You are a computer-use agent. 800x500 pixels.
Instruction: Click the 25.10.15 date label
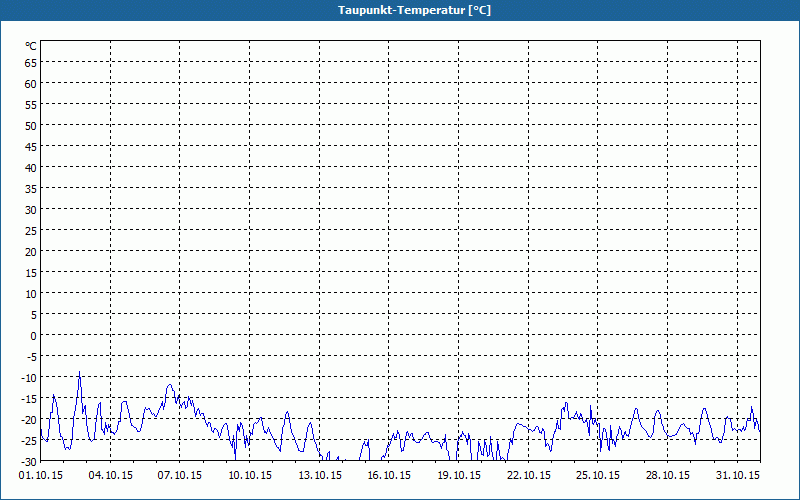(x=597, y=476)
